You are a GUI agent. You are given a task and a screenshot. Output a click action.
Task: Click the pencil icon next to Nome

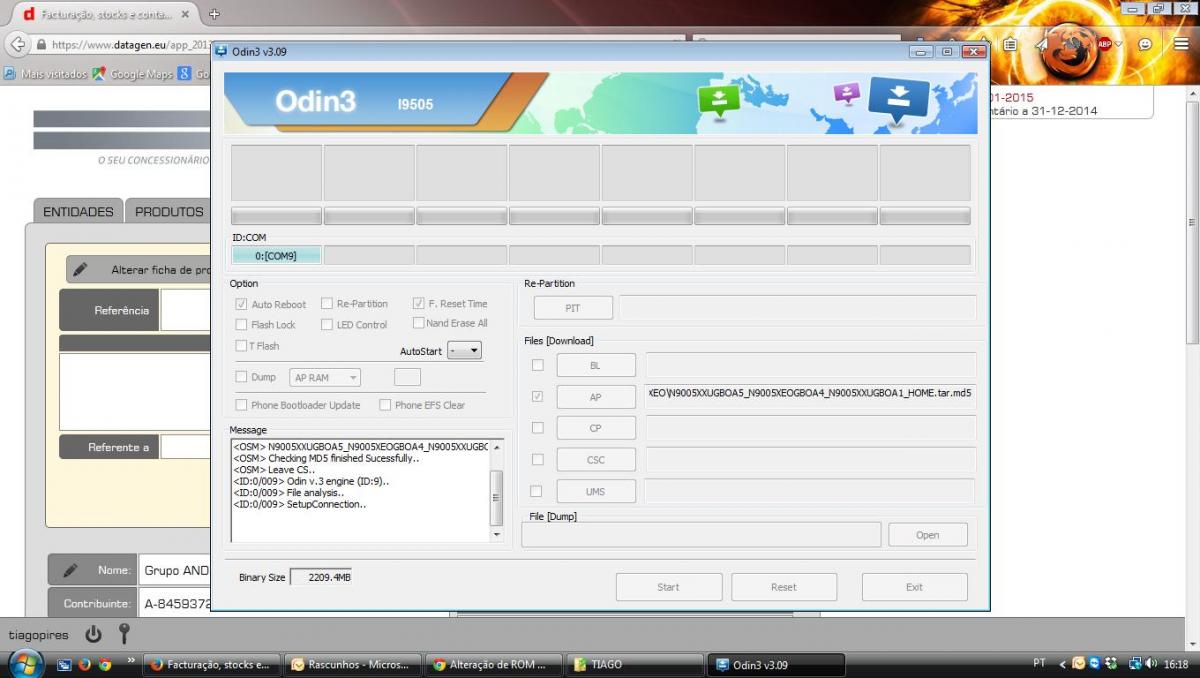[70, 570]
